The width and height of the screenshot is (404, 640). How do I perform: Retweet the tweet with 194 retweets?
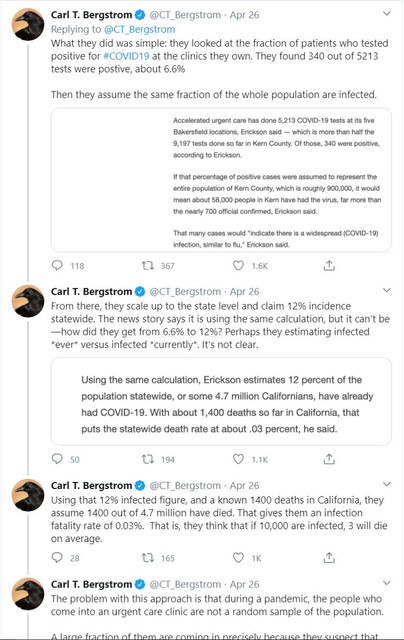[x=147, y=459]
